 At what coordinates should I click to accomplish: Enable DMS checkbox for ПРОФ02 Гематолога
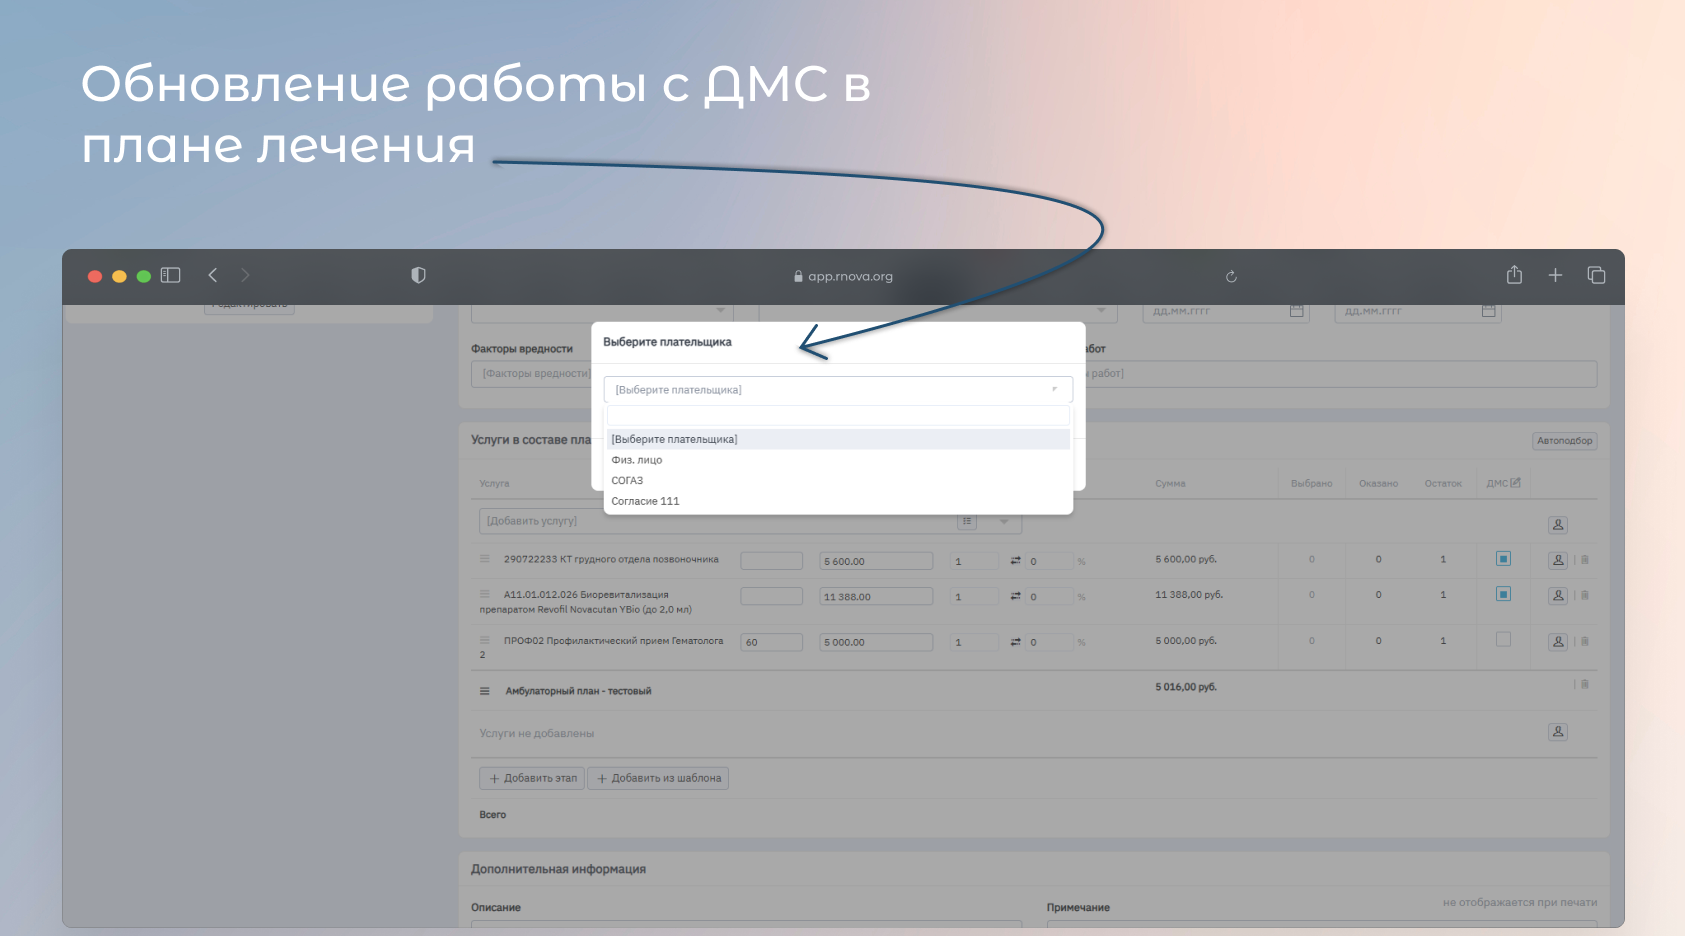click(1503, 640)
